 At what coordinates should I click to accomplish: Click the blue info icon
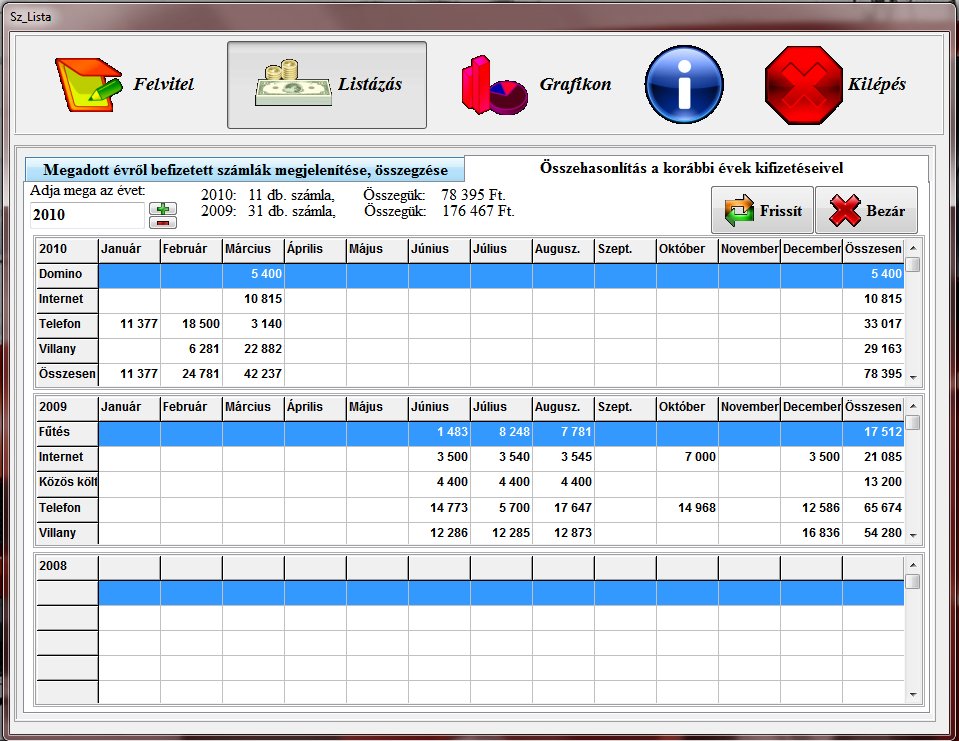click(684, 85)
